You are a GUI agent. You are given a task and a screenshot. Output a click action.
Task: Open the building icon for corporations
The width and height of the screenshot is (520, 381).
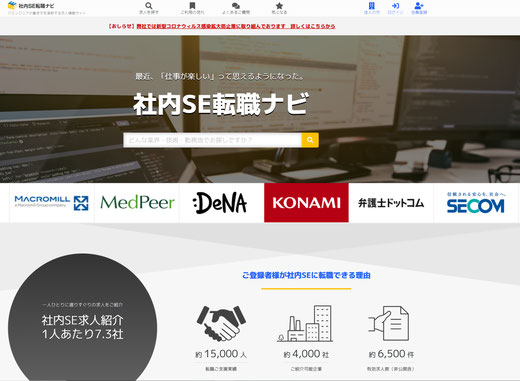[372, 6]
